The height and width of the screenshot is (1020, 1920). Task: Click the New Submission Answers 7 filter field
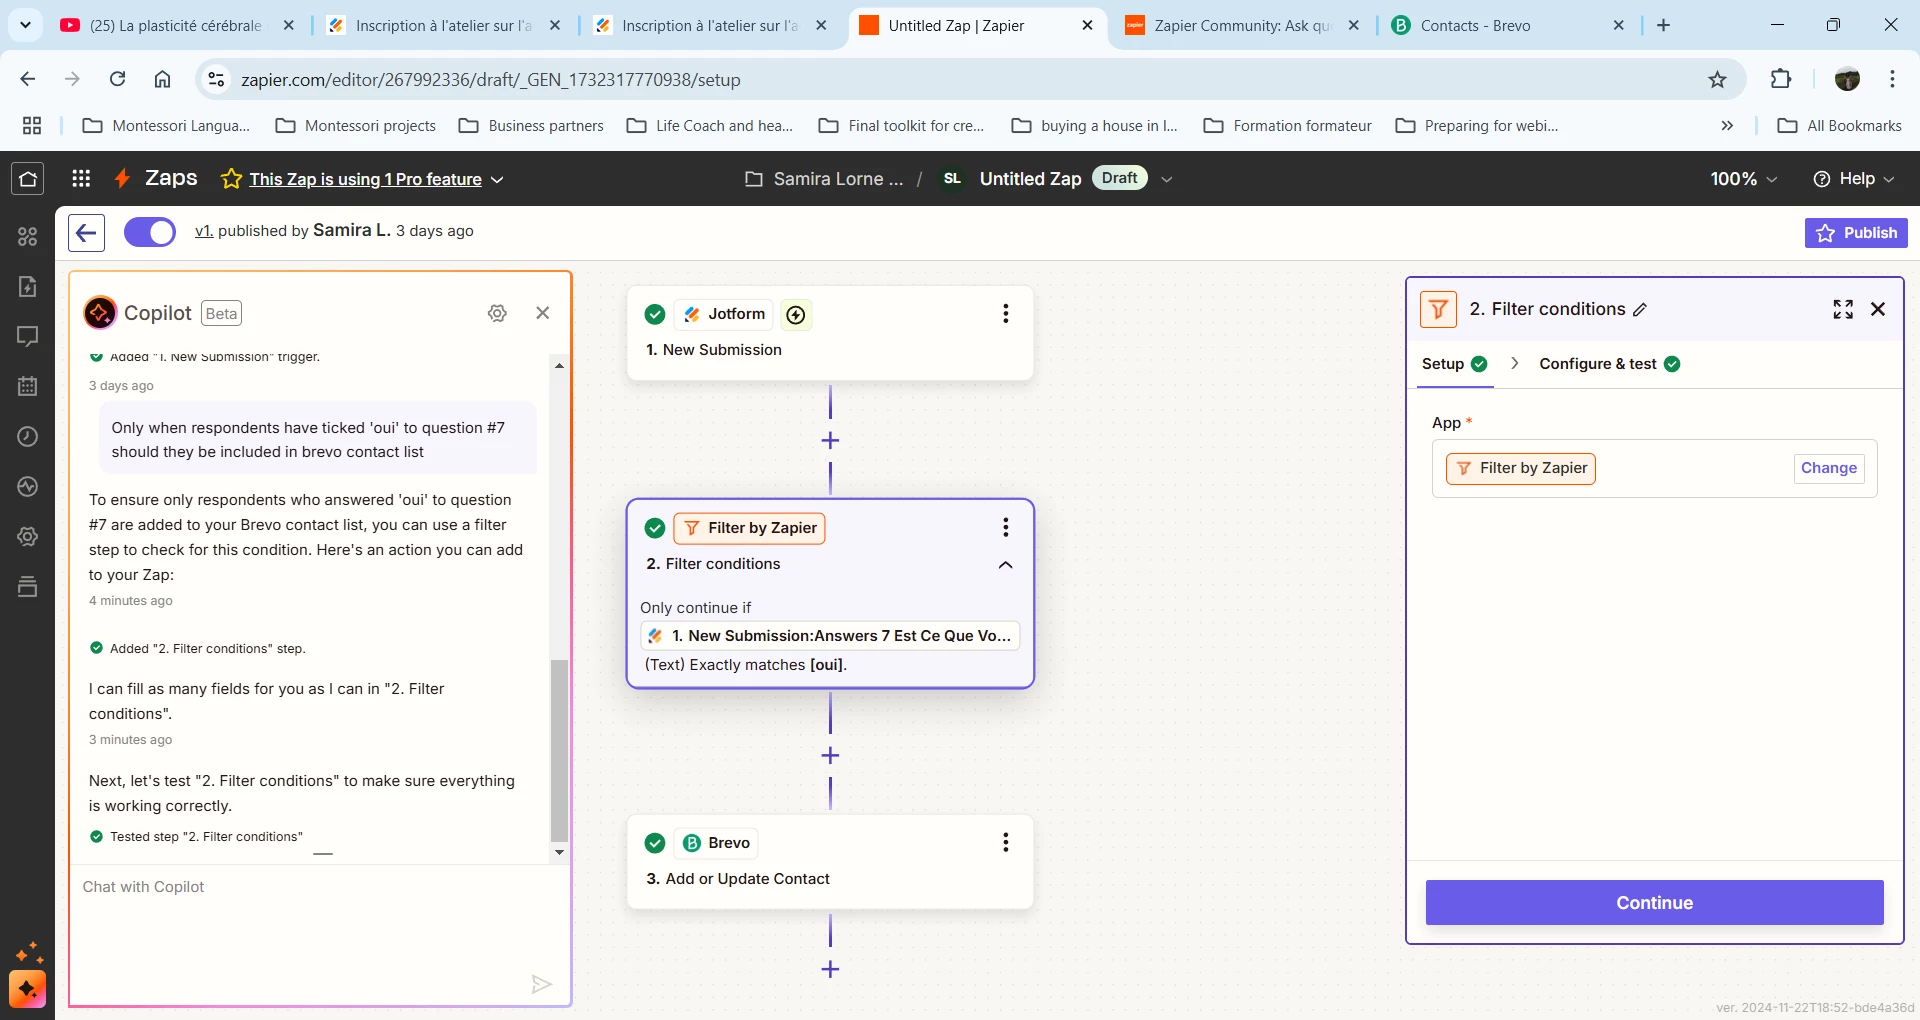pos(830,636)
